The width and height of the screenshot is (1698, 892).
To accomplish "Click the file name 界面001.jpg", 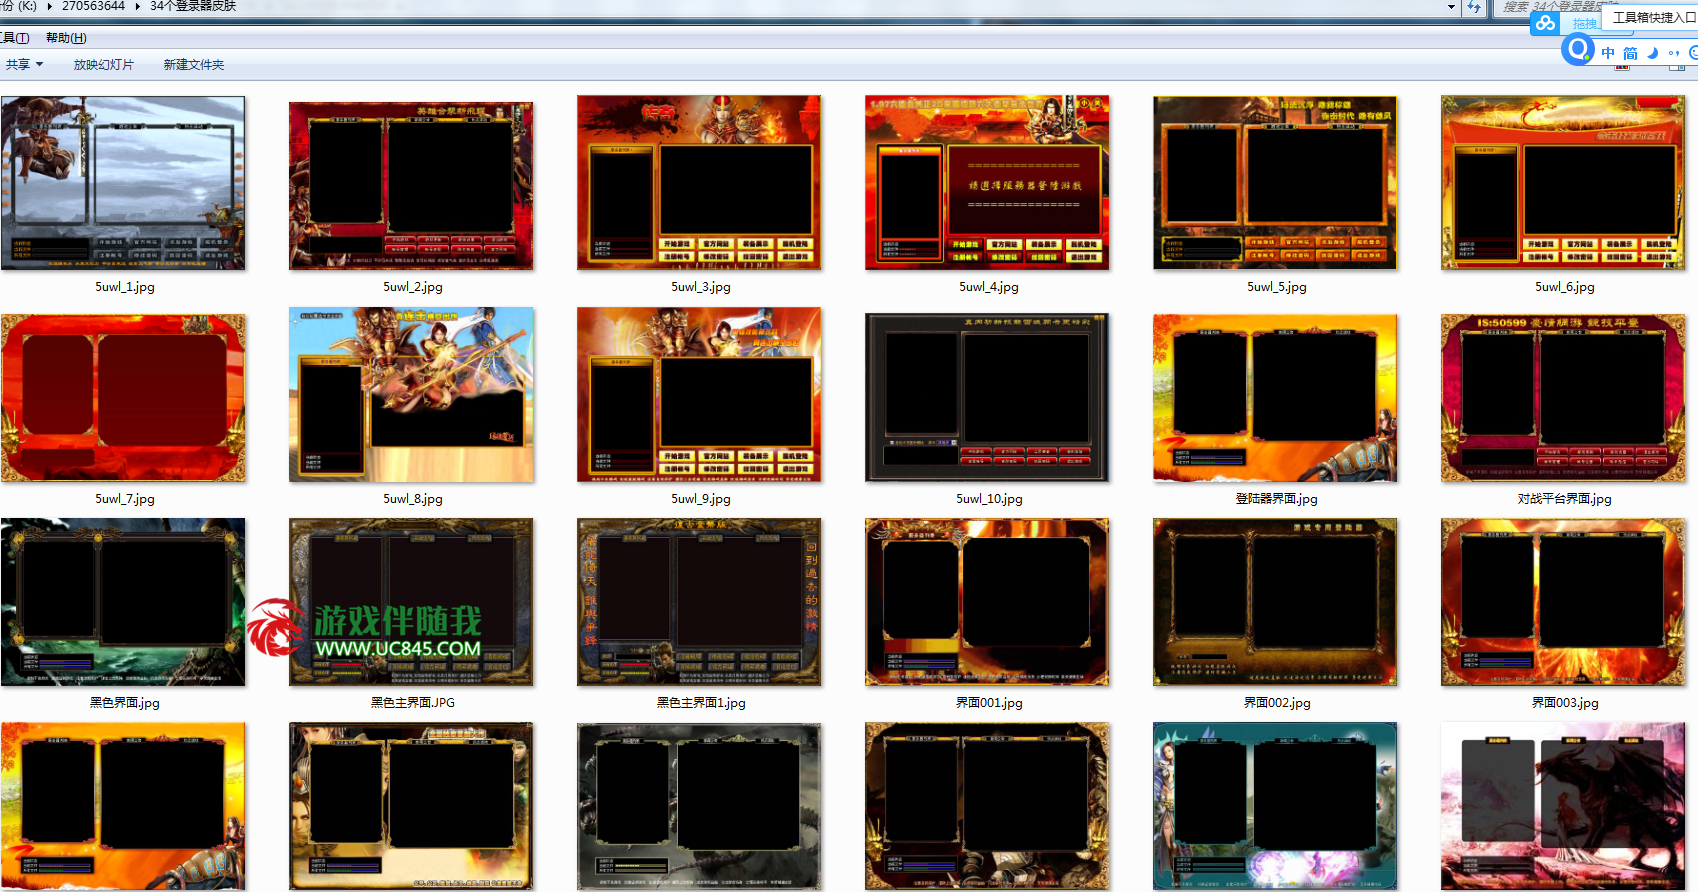I will point(989,703).
